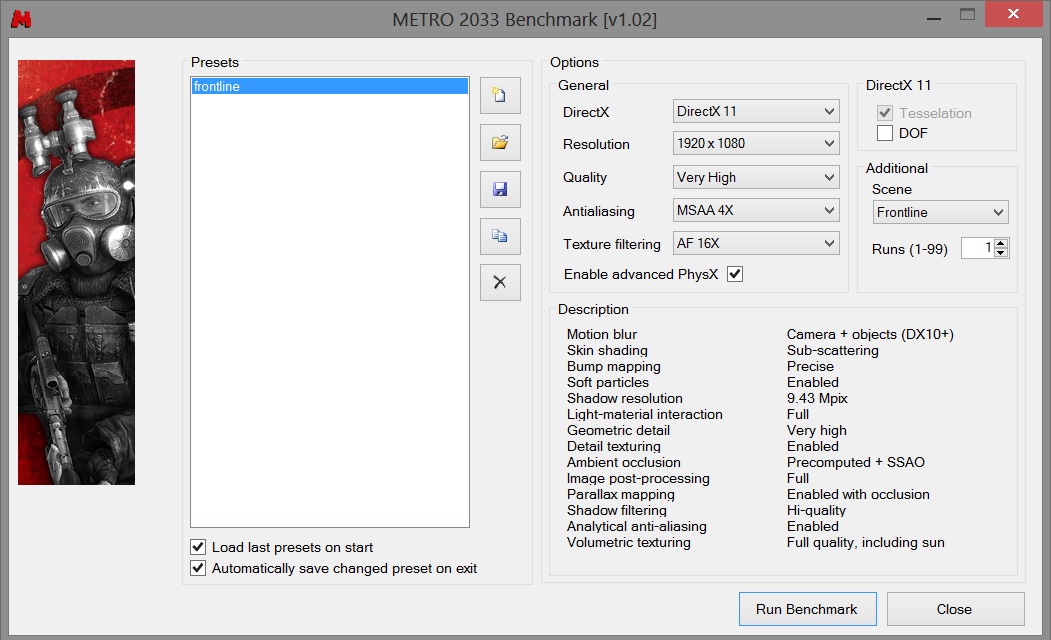Click the 'Shadow resolution' label
Viewport: 1051px width, 640px height.
(x=625, y=398)
